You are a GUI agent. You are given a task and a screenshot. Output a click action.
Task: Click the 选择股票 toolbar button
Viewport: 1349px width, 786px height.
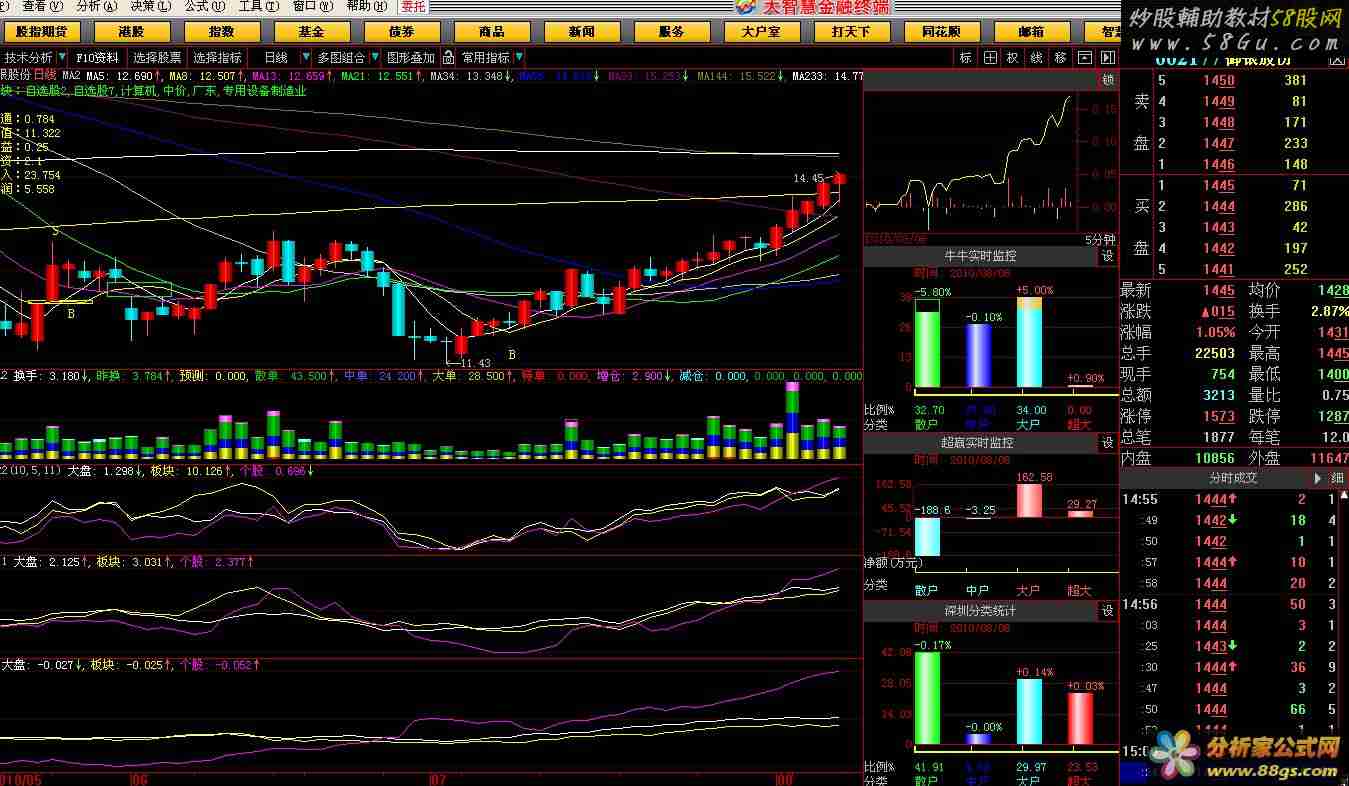(x=158, y=58)
